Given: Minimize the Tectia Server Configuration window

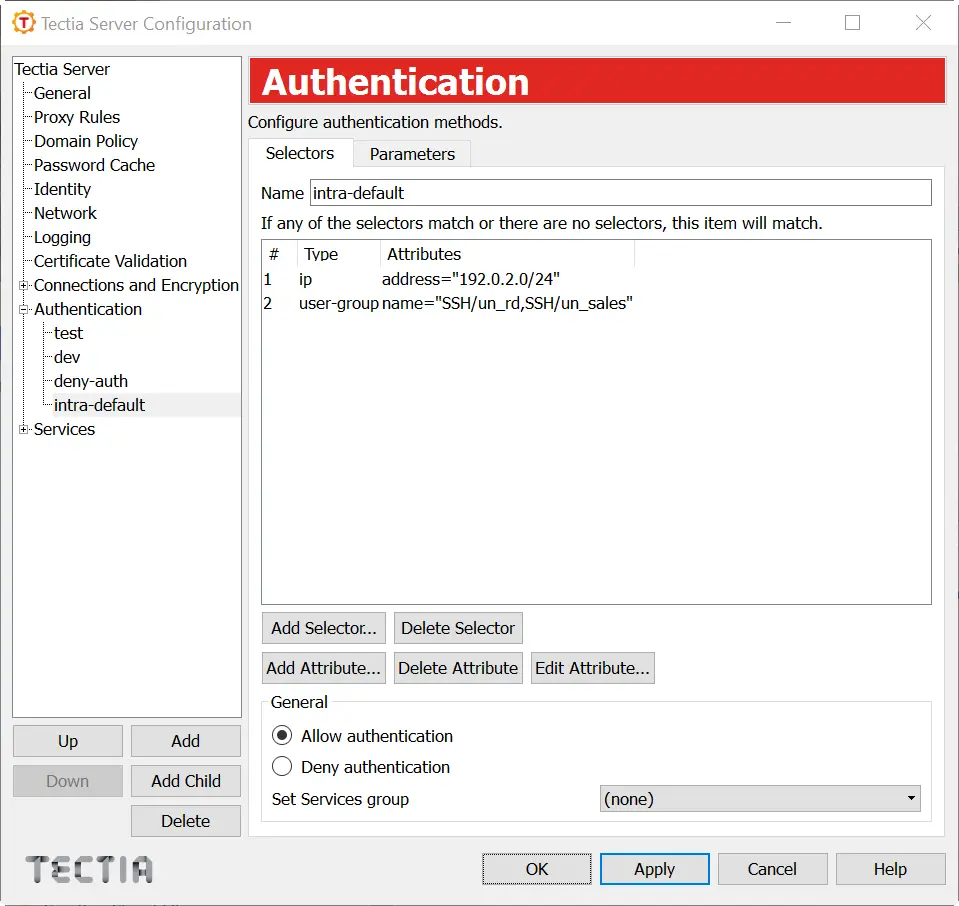Looking at the screenshot, I should 783,23.
